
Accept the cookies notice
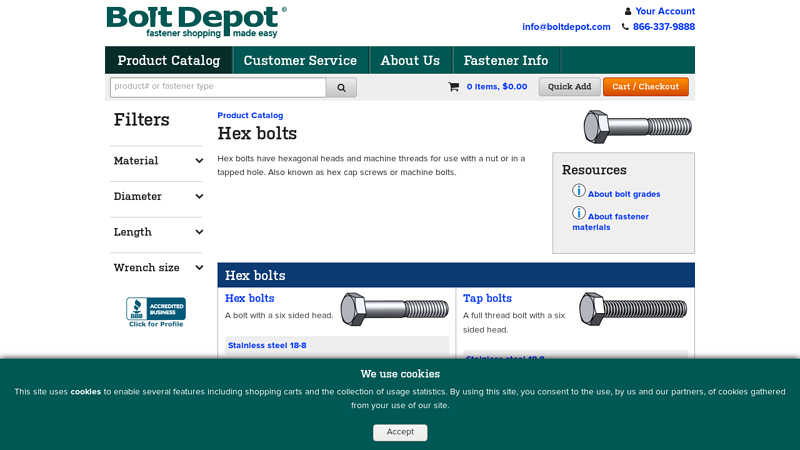400,432
